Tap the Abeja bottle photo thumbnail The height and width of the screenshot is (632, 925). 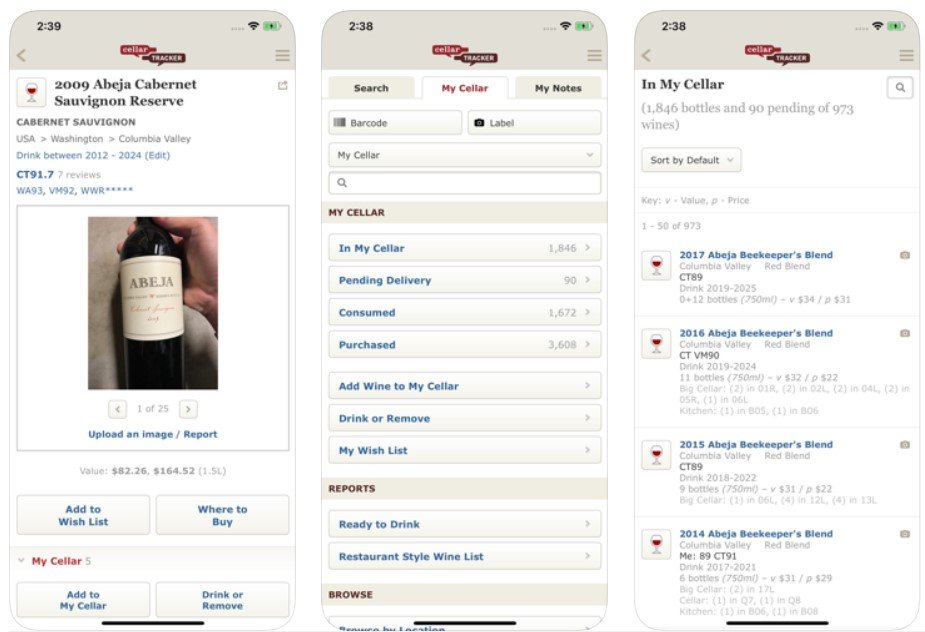153,303
